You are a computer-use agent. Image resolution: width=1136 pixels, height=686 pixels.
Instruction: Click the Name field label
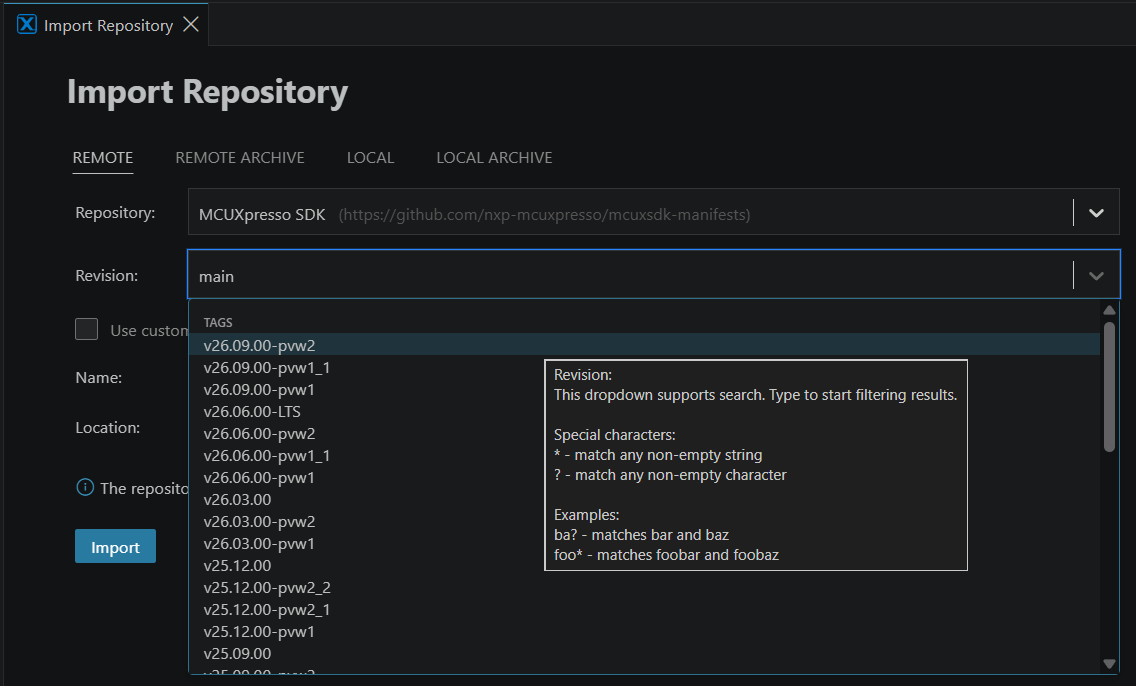[x=99, y=377]
